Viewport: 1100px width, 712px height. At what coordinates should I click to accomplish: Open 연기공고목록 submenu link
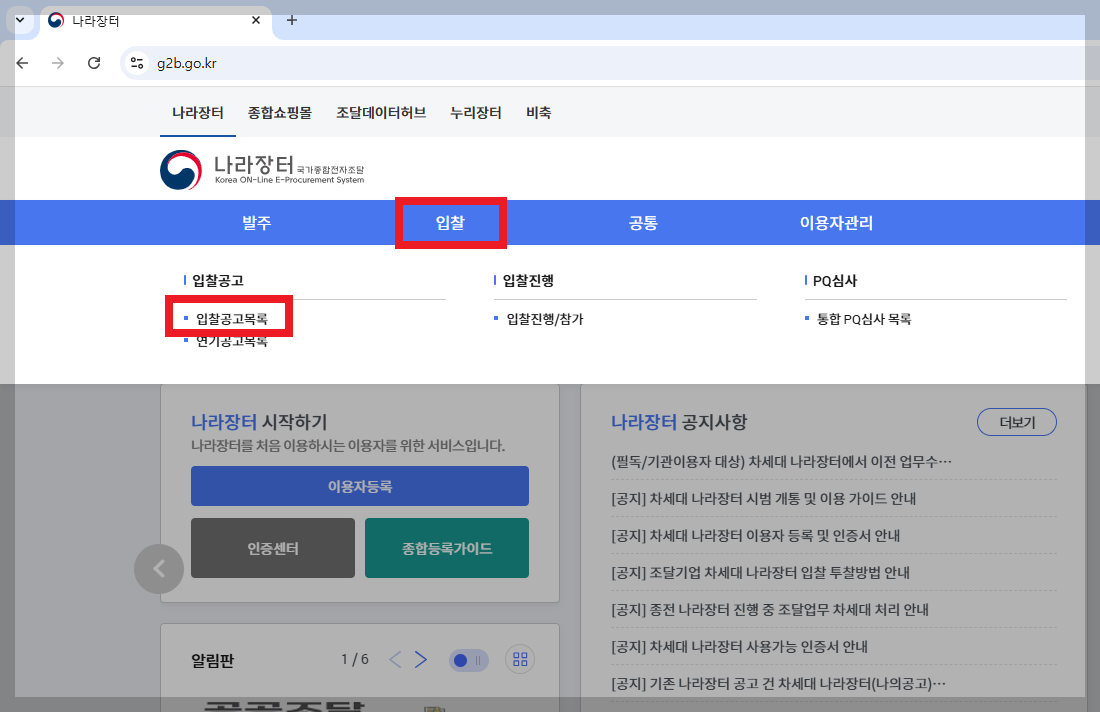coord(232,342)
